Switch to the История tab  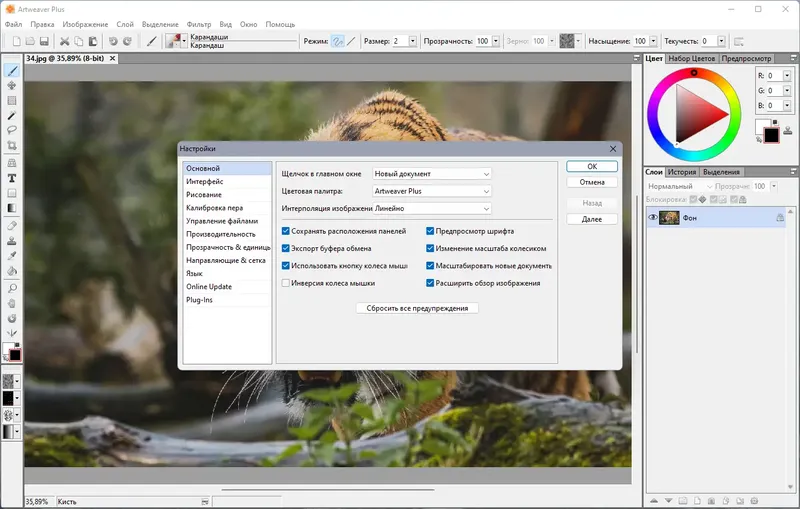click(x=682, y=172)
